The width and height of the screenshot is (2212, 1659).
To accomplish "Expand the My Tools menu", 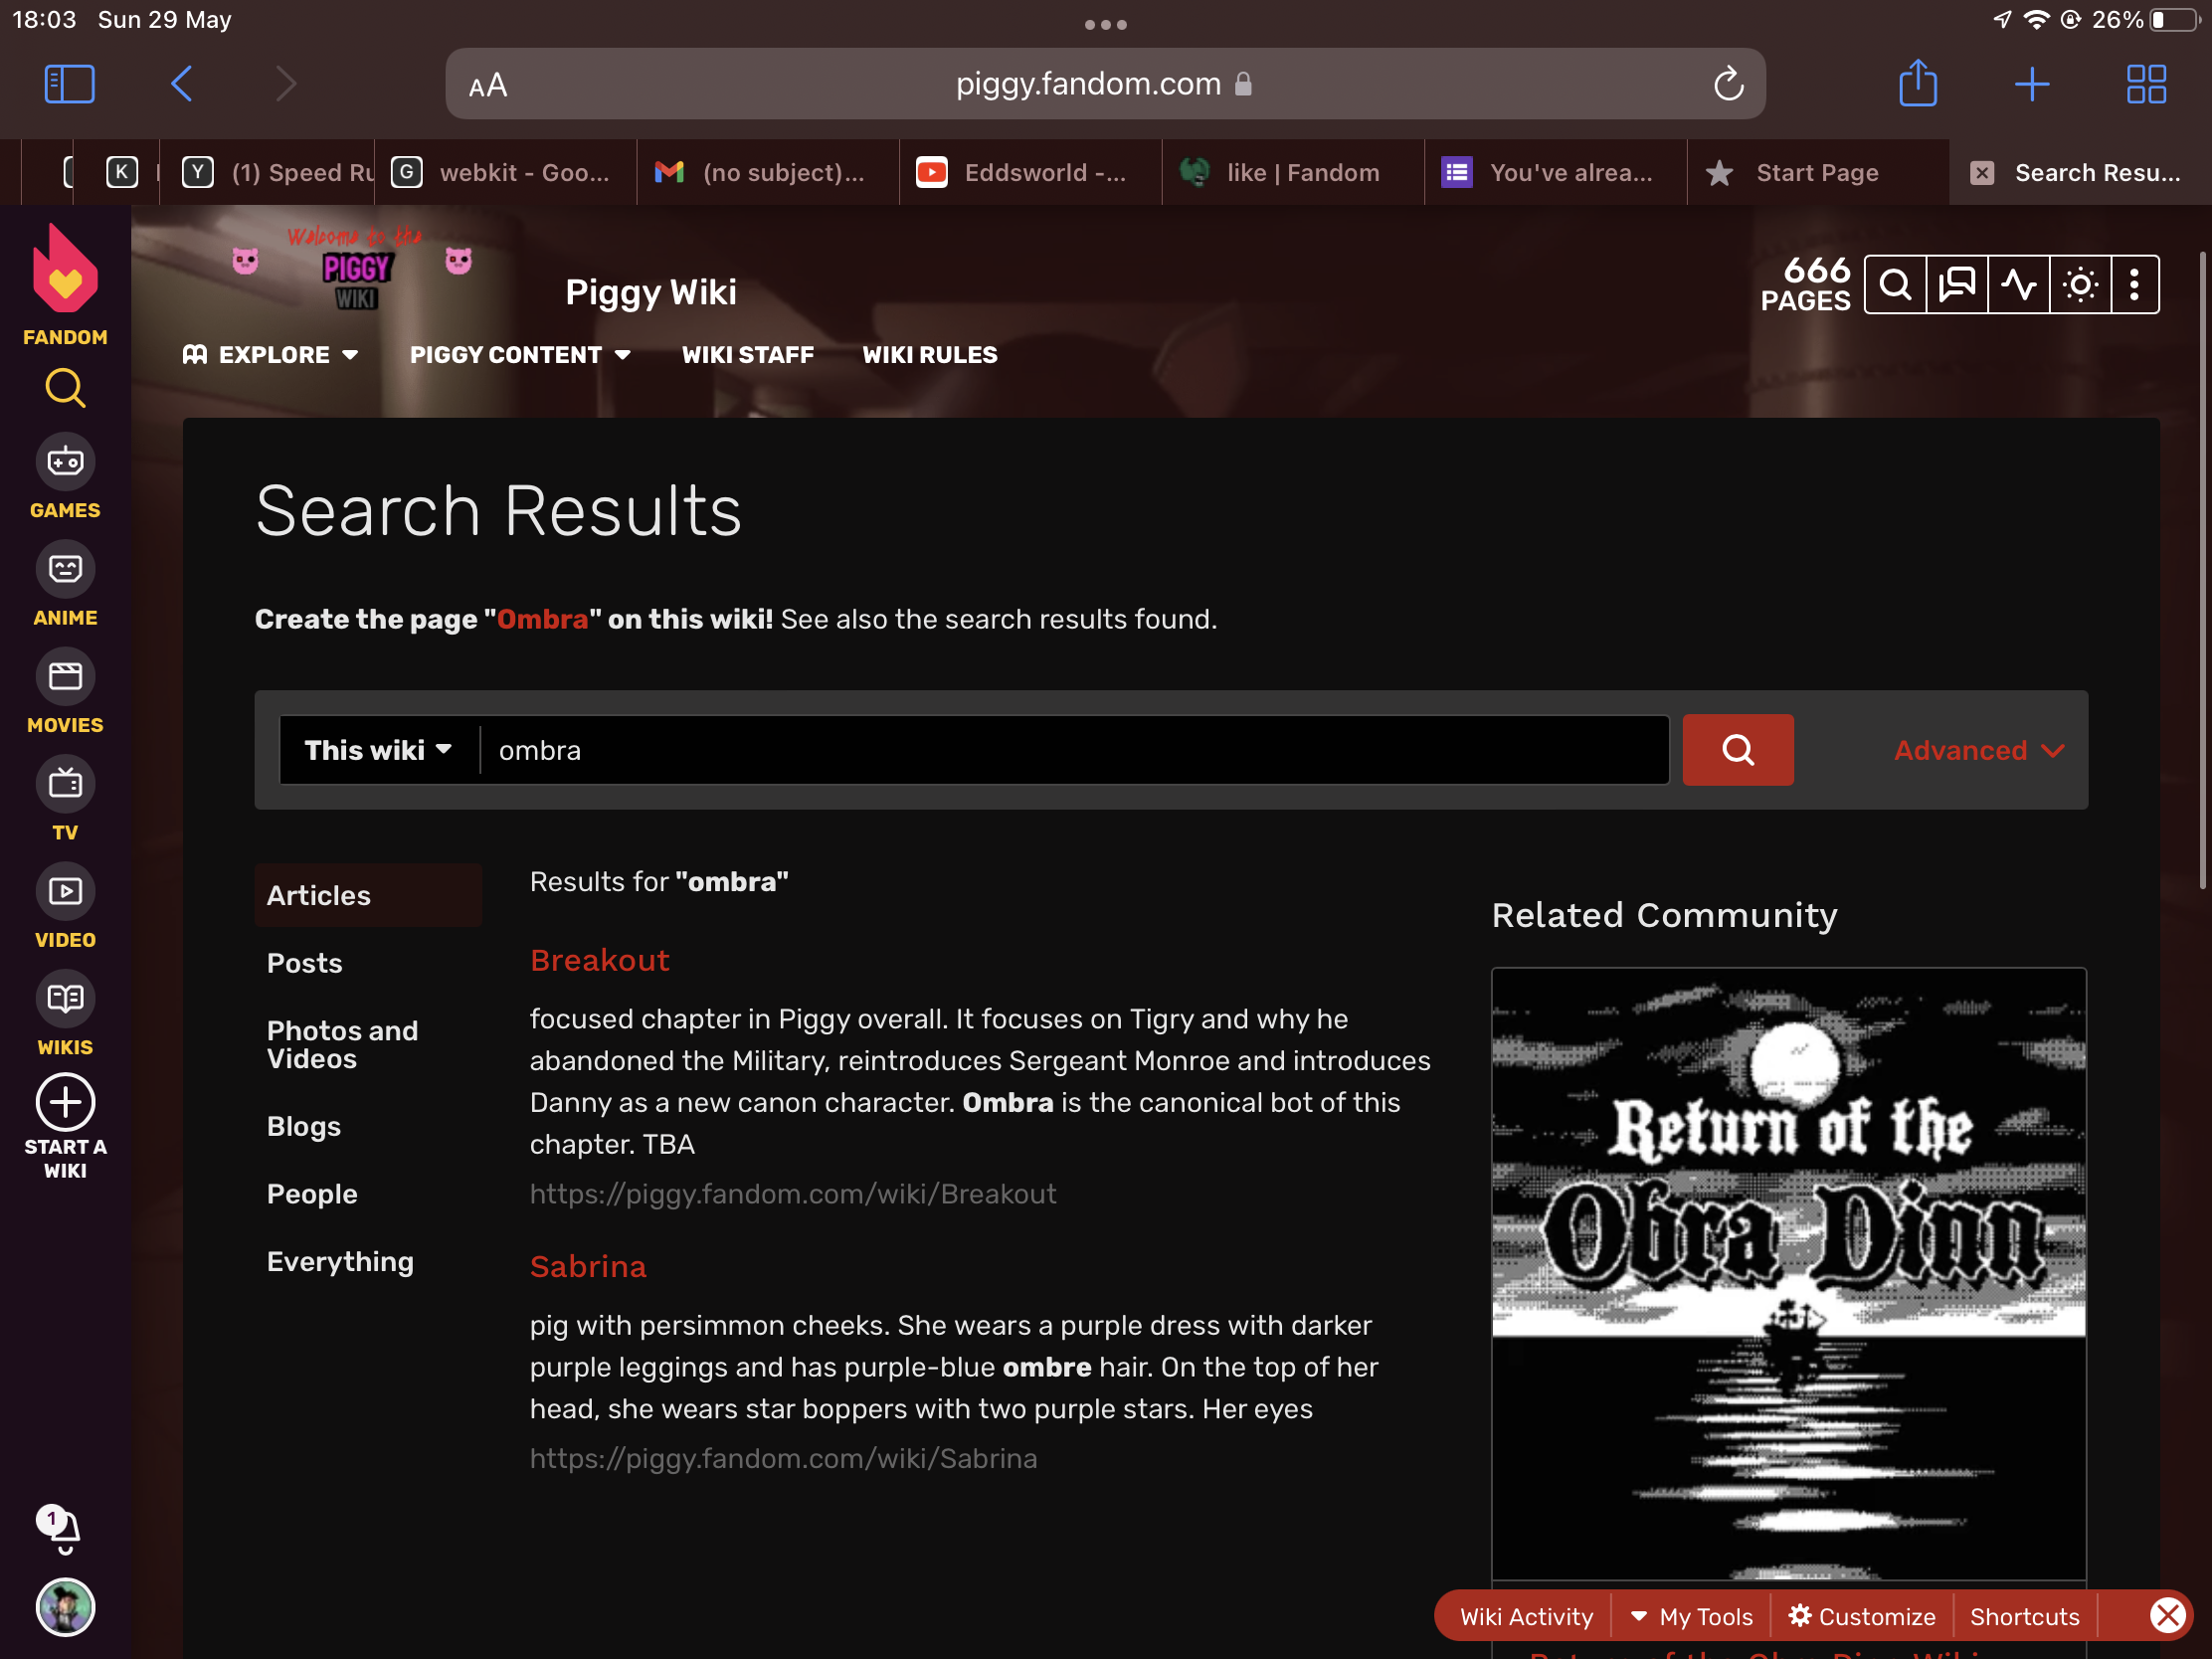I will (x=1692, y=1616).
